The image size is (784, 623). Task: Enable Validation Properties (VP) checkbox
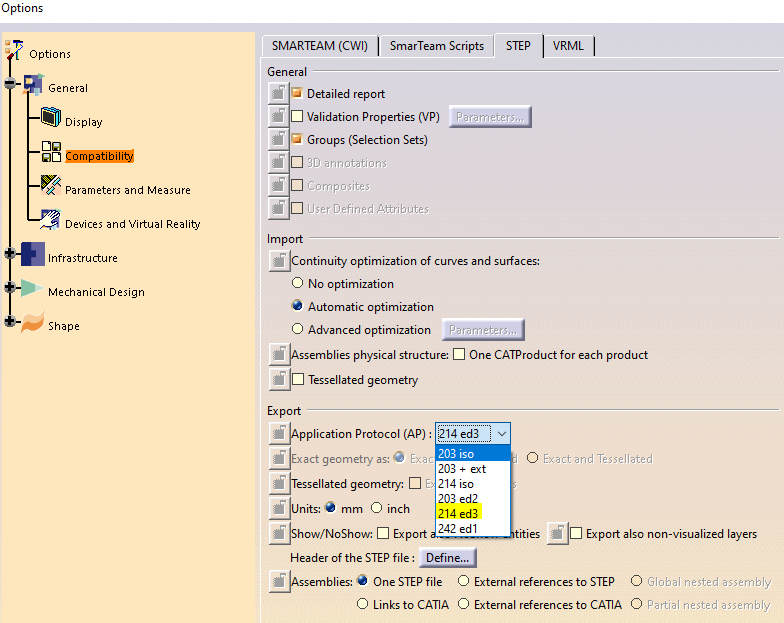point(297,116)
